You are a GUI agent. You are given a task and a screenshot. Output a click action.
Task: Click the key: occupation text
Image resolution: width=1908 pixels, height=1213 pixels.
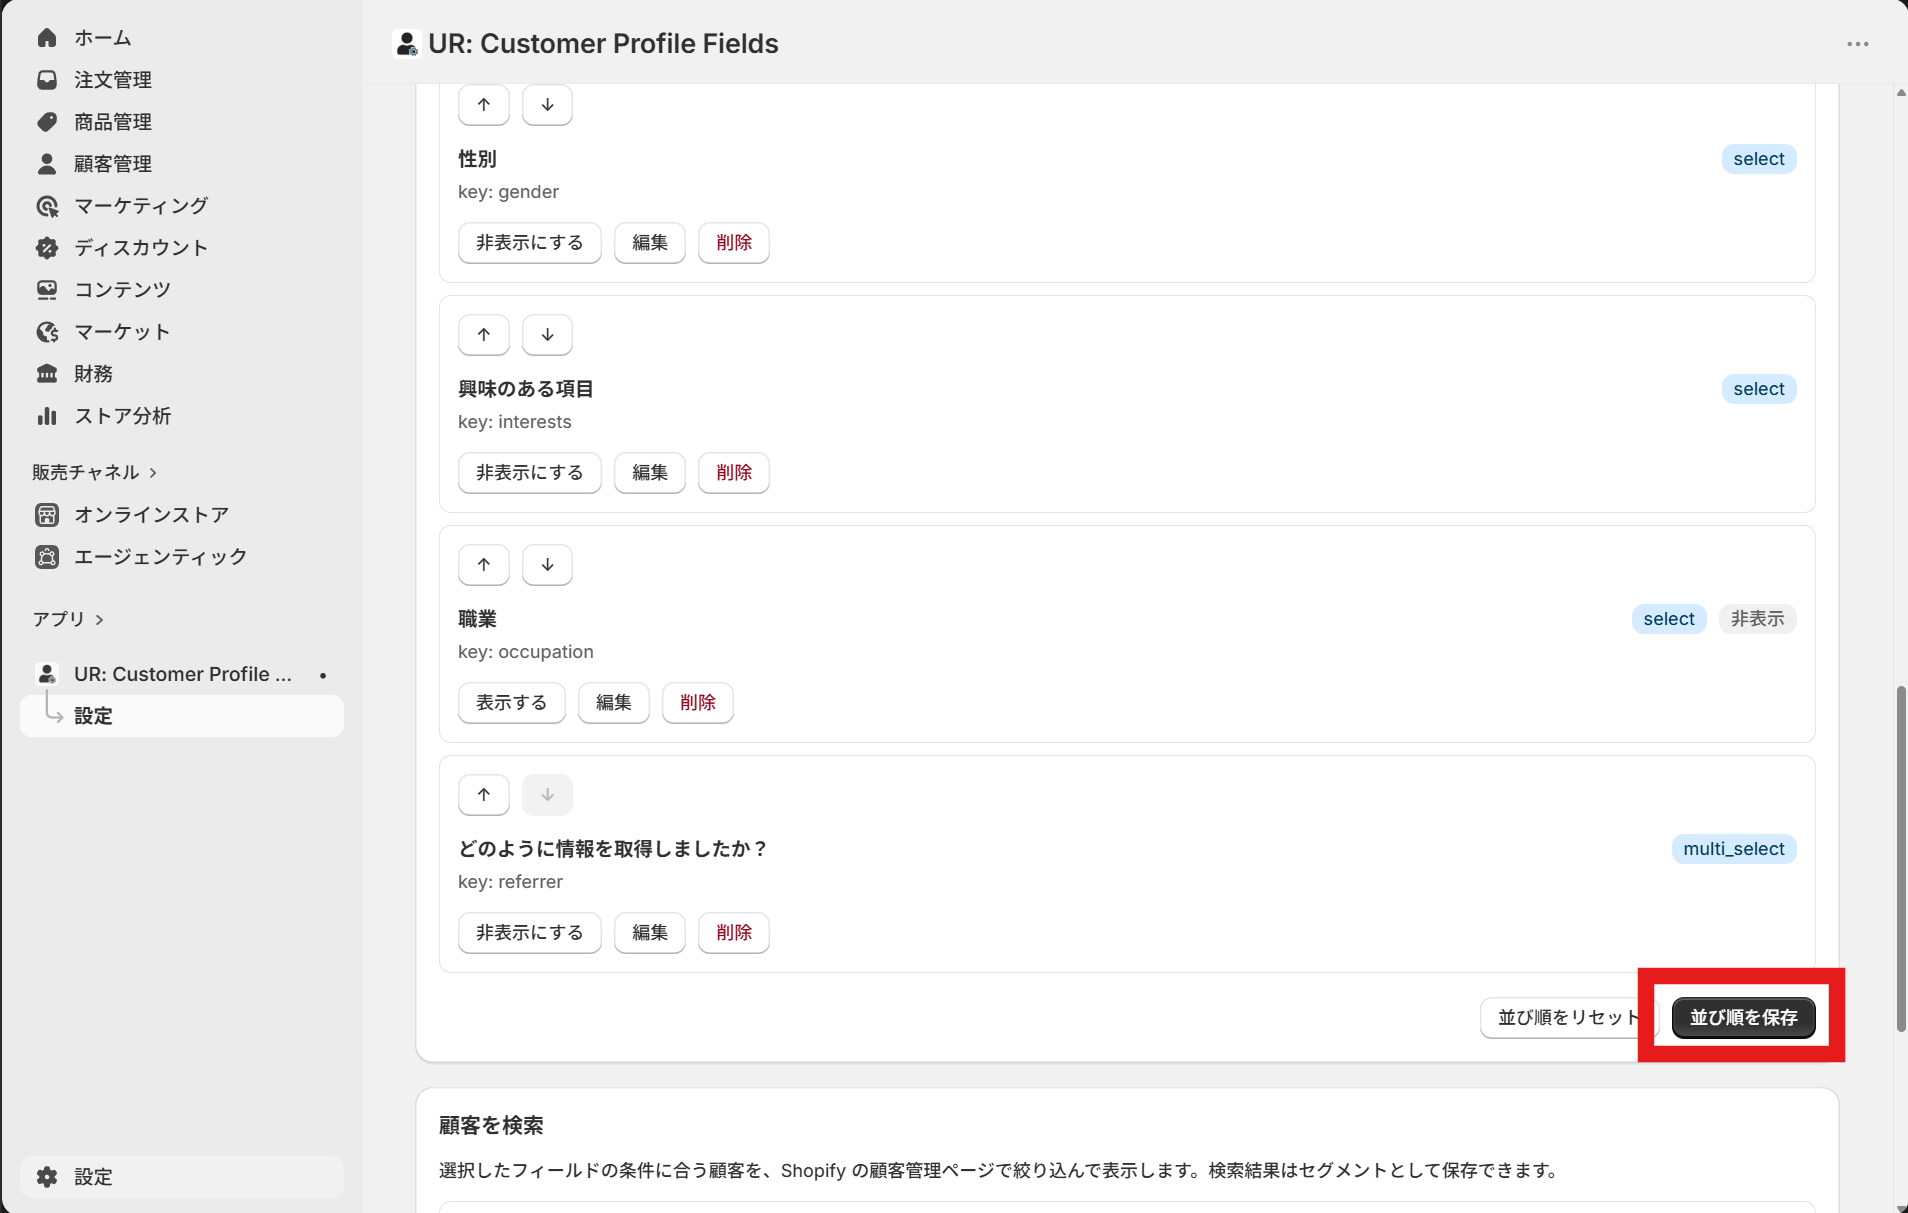tap(526, 652)
